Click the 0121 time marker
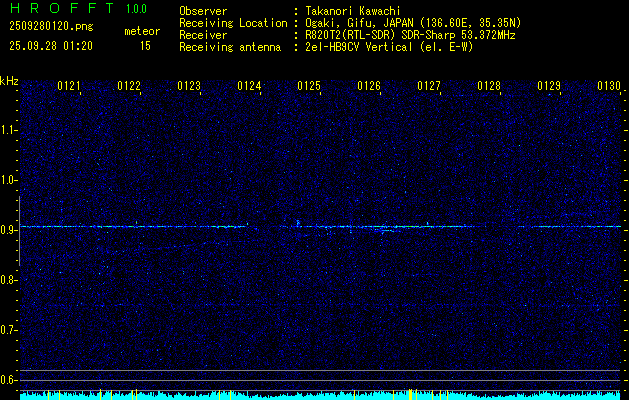 [x=69, y=86]
